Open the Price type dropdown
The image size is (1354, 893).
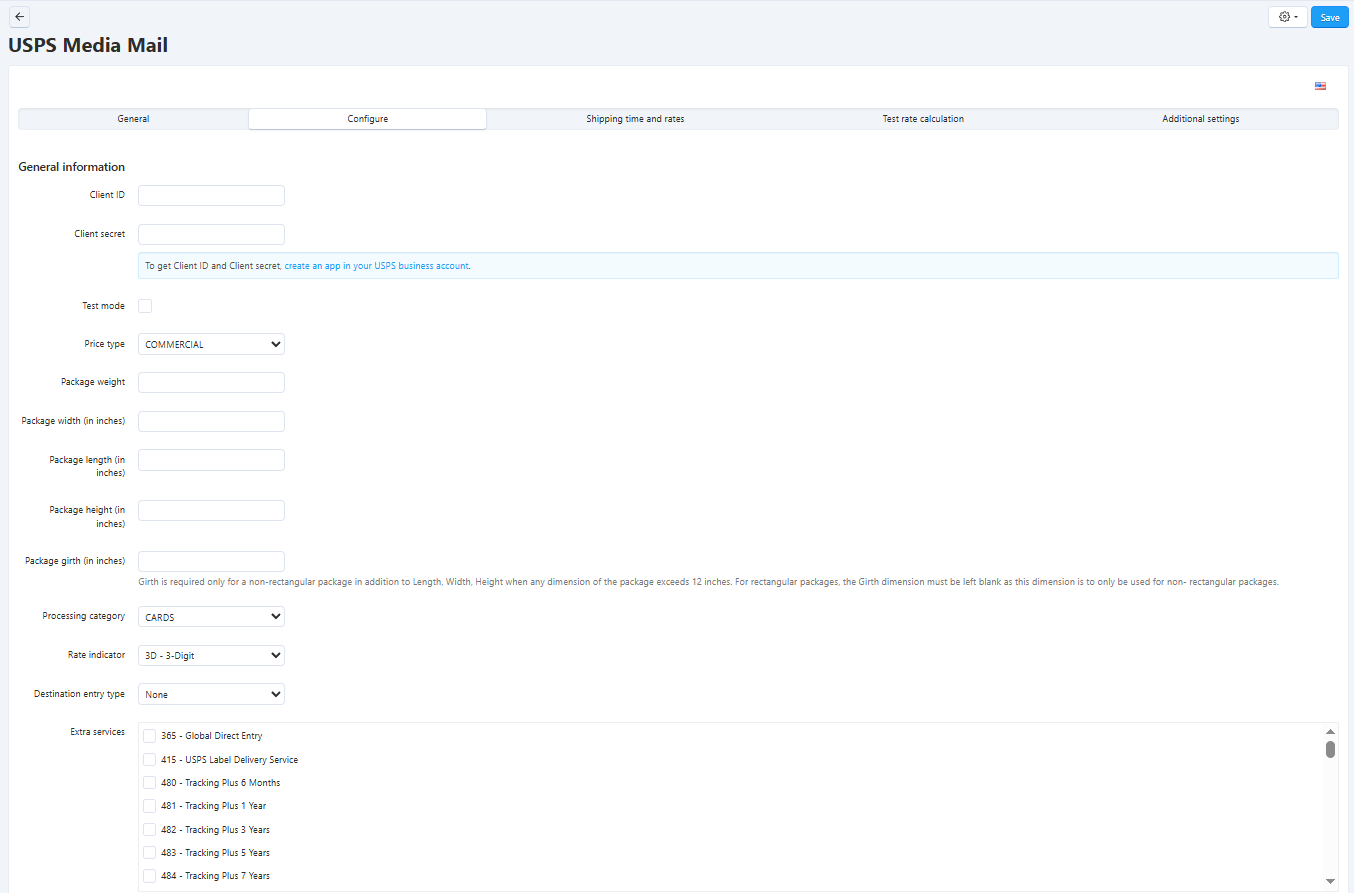(211, 344)
